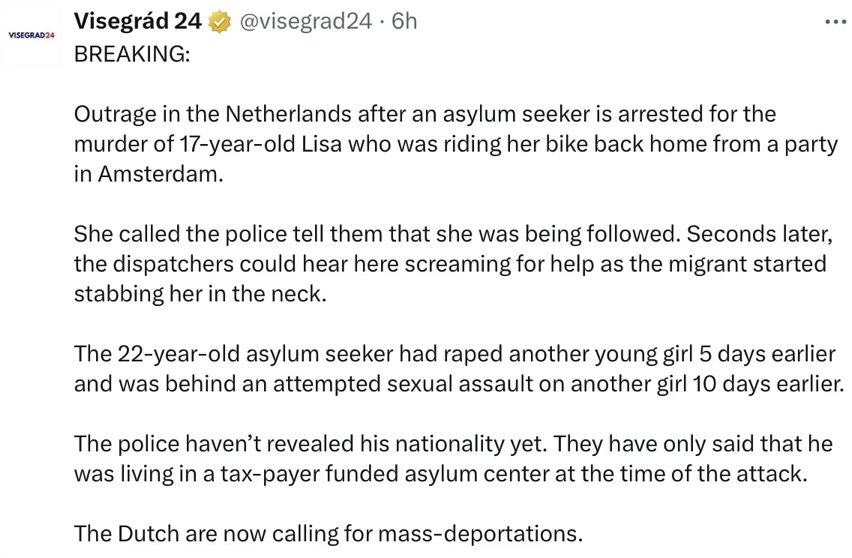Click the line starting "Outrage in the Netherlands"
This screenshot has height=558, width=852.
[x=425, y=114]
